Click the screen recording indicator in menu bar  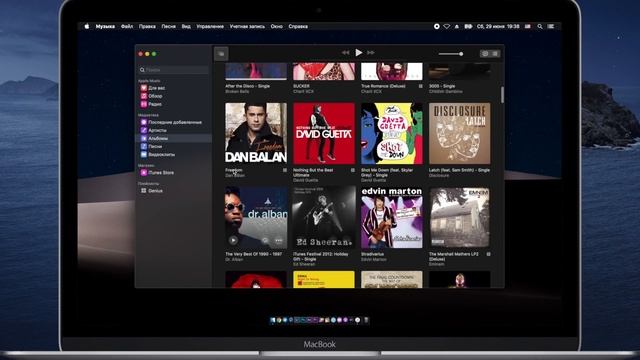tap(437, 26)
